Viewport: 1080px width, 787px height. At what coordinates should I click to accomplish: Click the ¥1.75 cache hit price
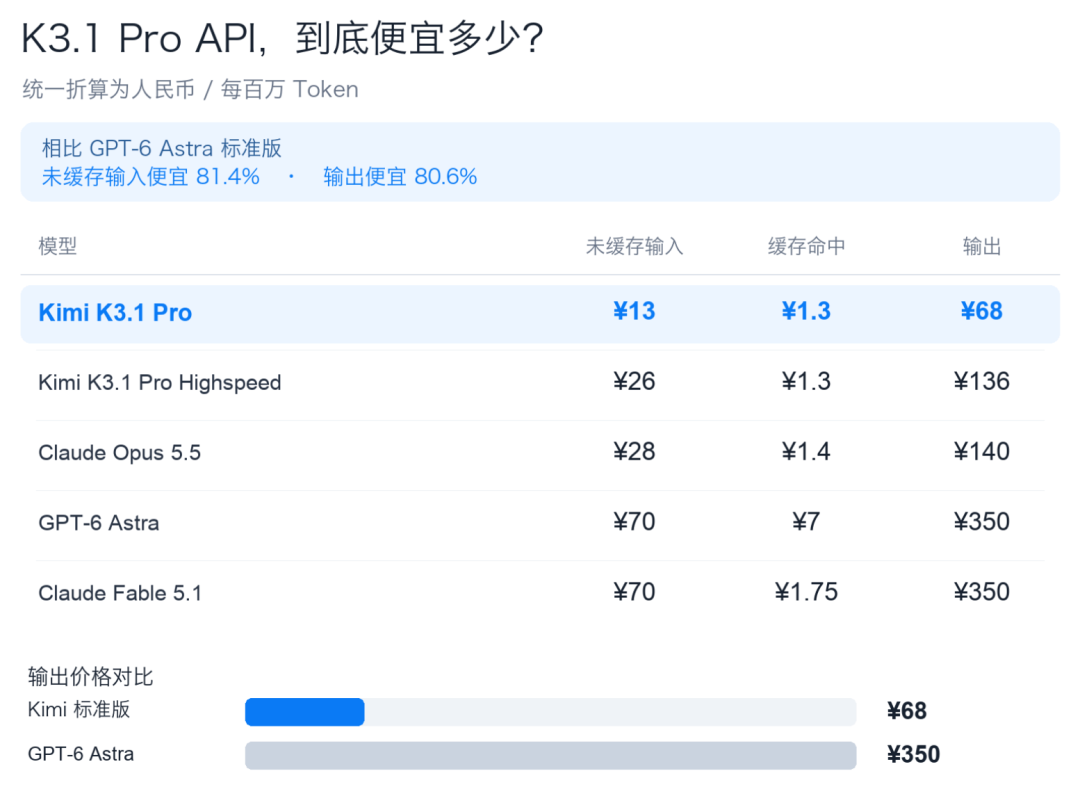807,592
